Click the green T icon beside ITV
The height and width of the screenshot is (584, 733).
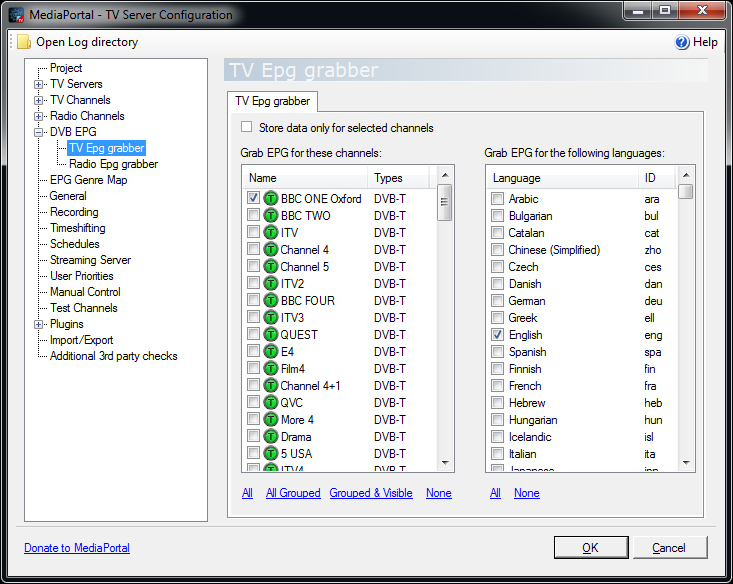coord(271,232)
